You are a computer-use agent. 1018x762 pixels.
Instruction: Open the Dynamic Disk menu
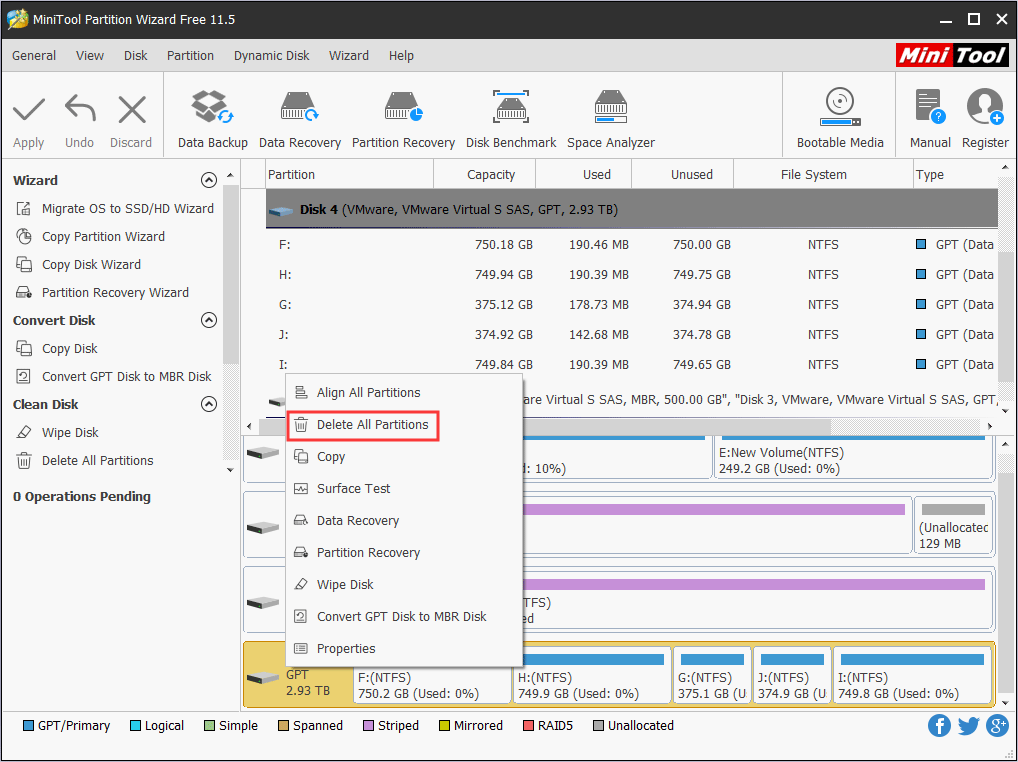[271, 56]
